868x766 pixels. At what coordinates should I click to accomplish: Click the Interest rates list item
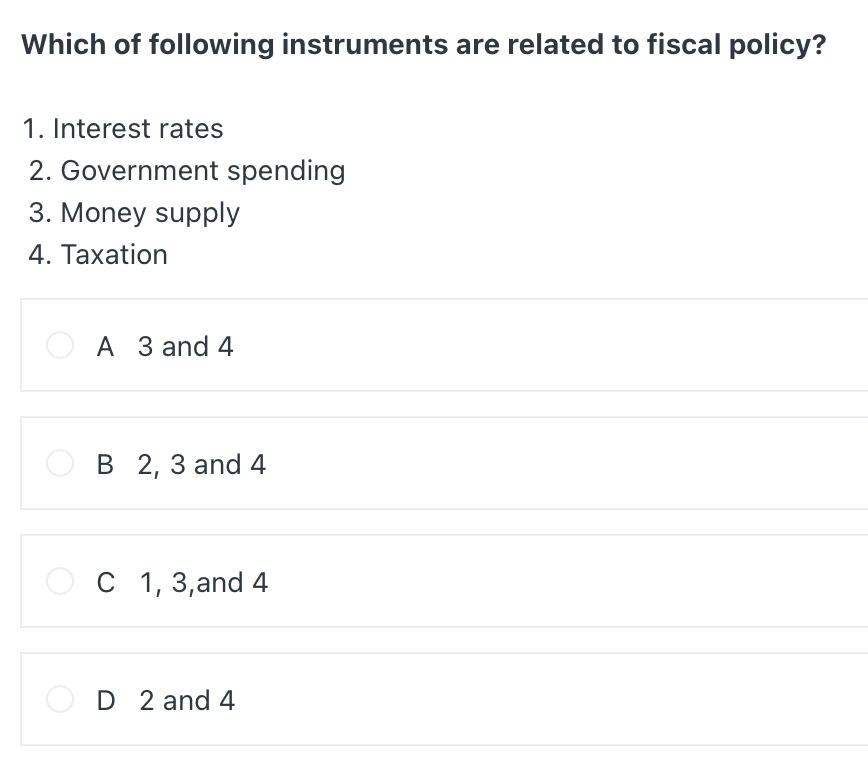(122, 128)
